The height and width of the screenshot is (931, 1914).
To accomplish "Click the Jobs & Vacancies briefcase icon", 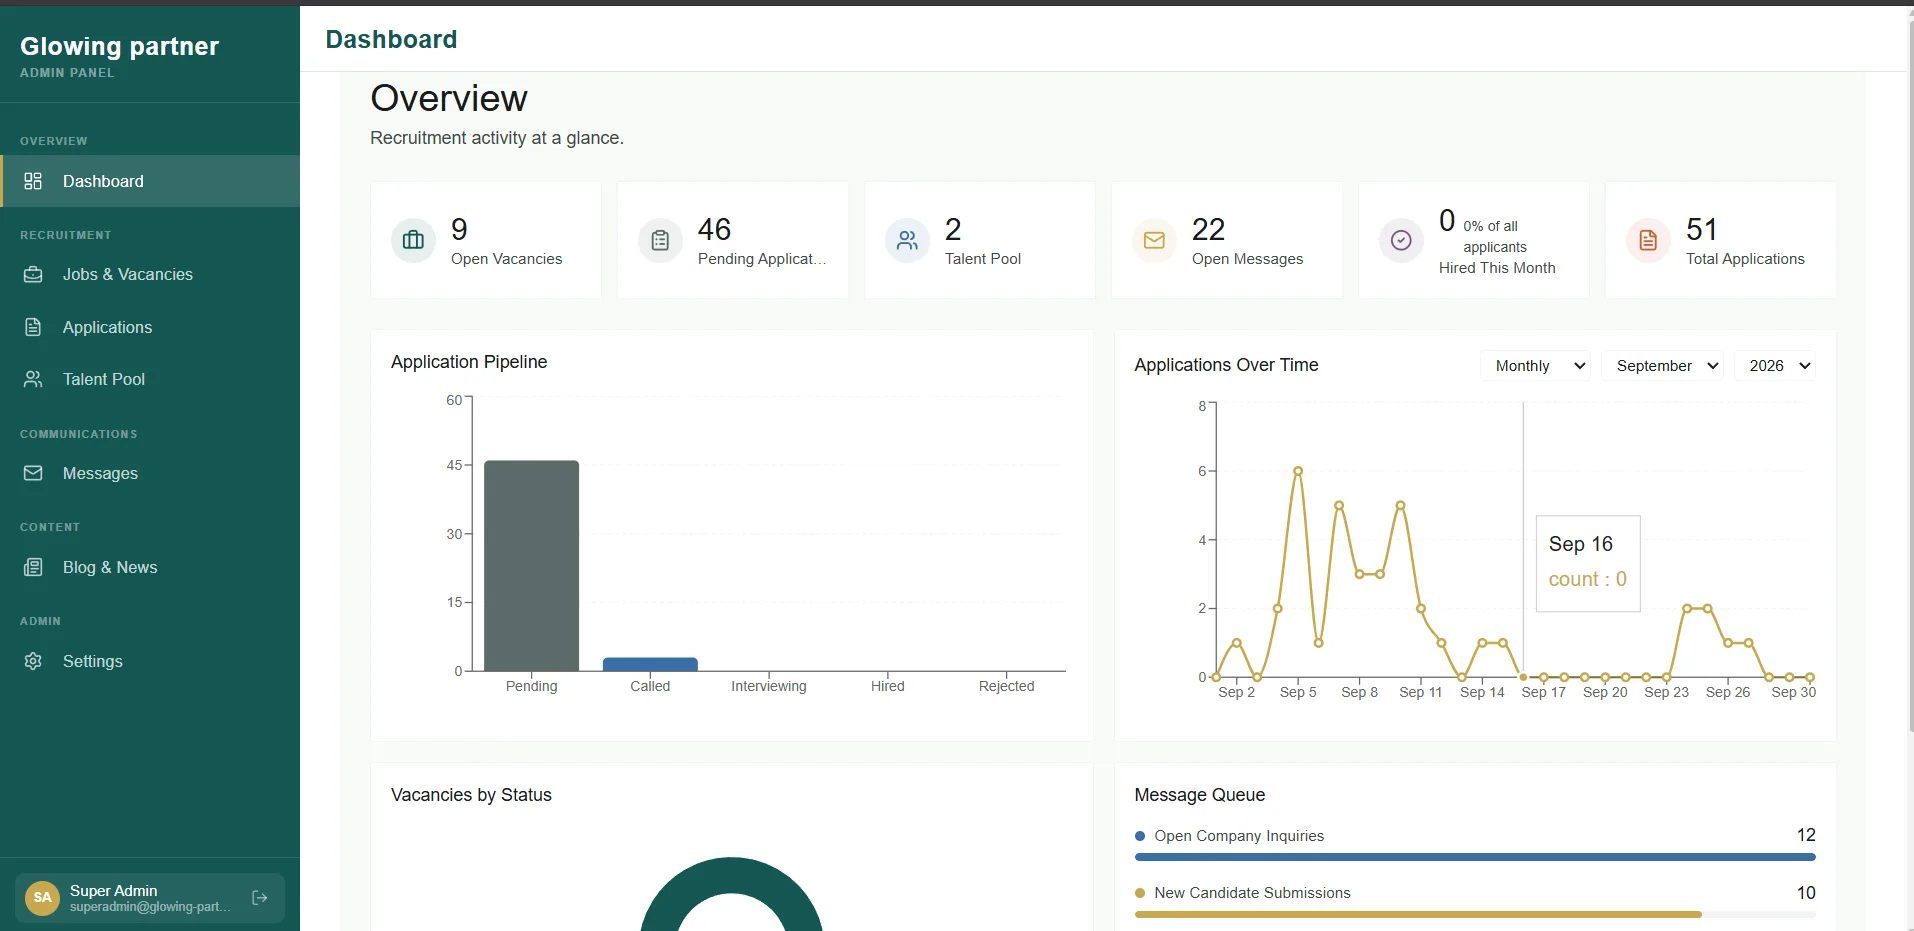I will tap(33, 274).
